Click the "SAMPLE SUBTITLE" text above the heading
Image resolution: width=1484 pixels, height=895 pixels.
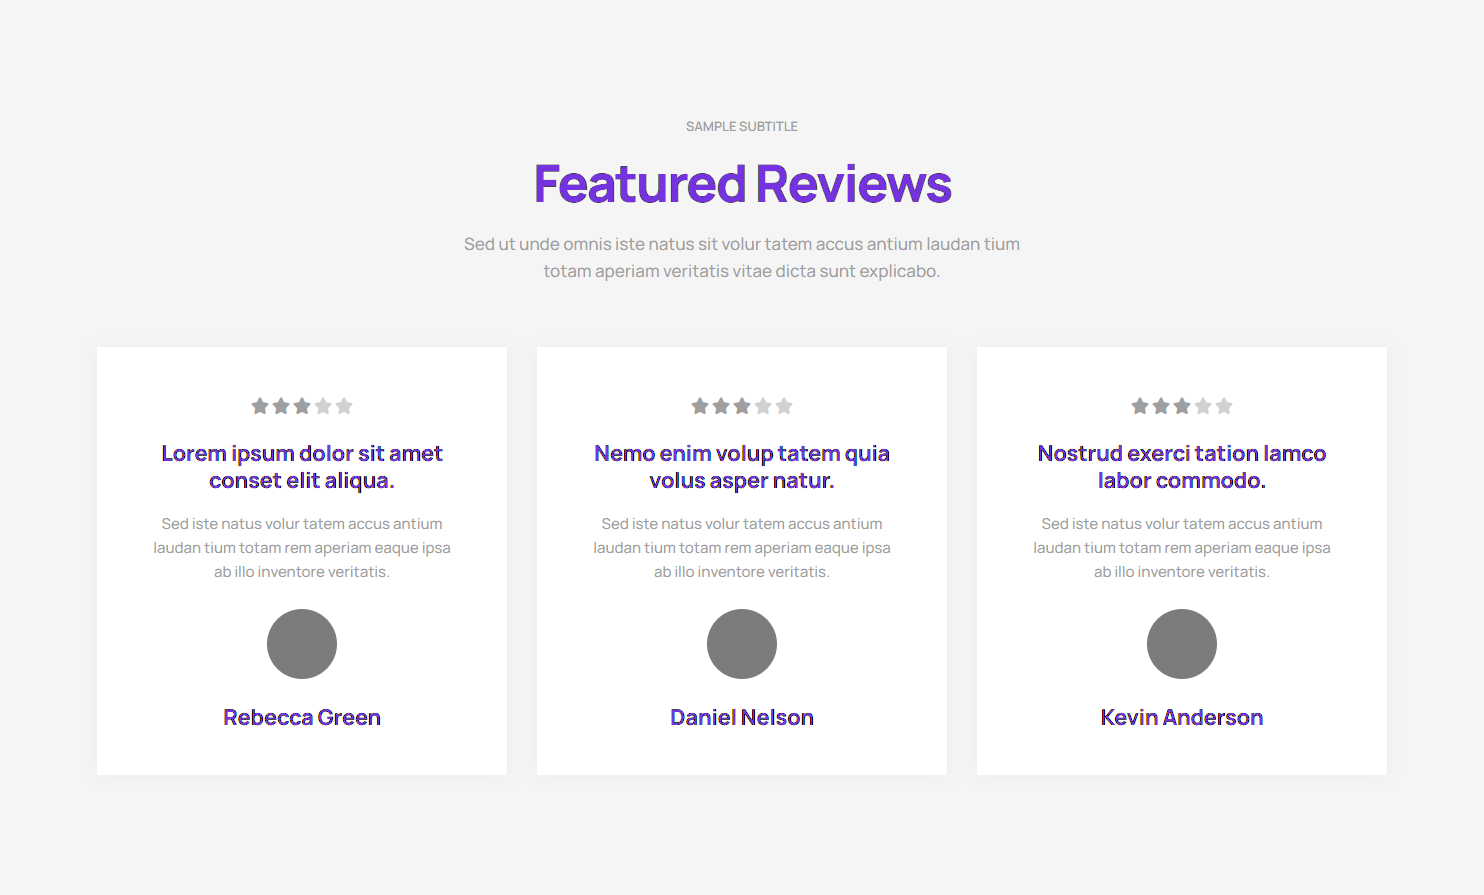(x=742, y=127)
